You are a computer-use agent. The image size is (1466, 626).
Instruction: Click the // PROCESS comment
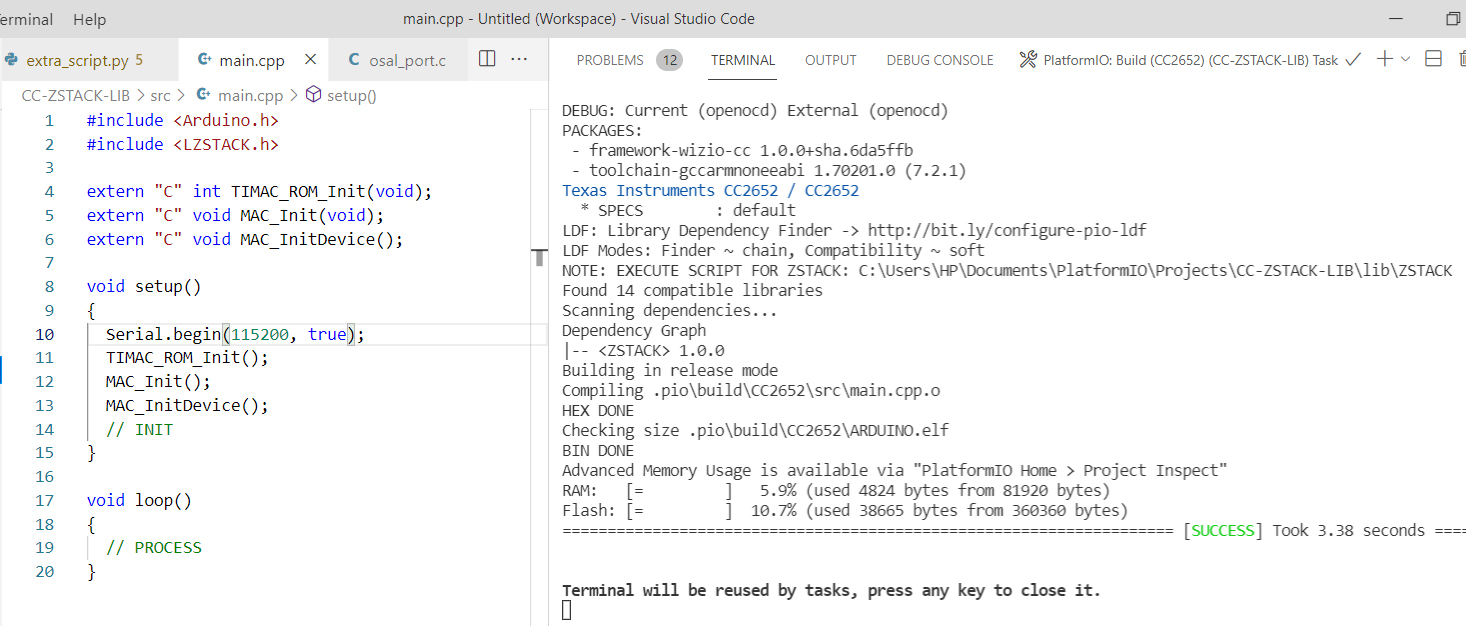(x=153, y=547)
